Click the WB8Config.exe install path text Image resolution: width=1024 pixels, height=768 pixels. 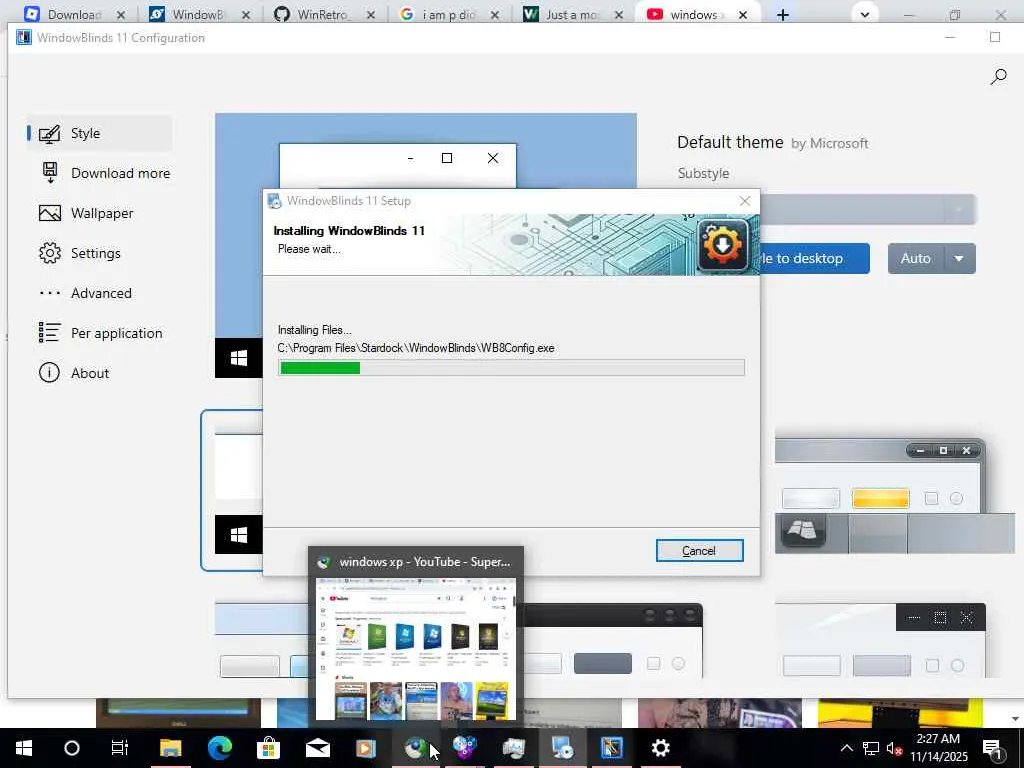click(416, 348)
